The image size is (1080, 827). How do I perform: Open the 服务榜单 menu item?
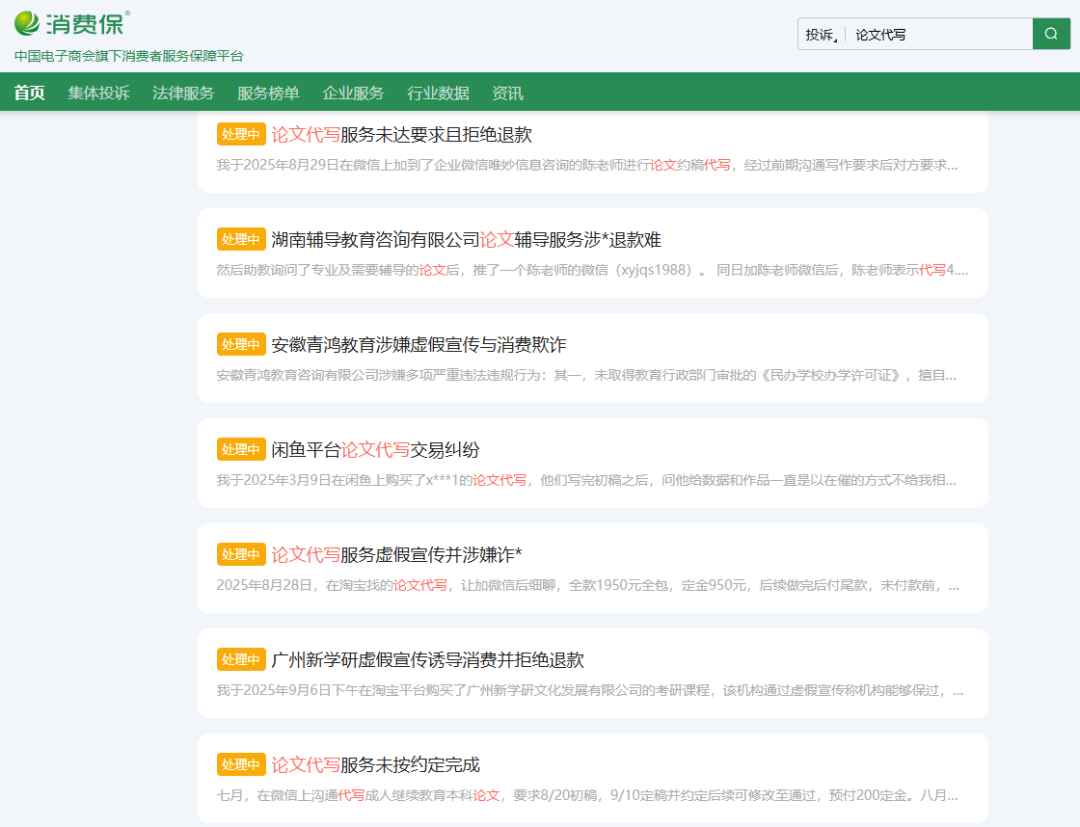[x=268, y=93]
